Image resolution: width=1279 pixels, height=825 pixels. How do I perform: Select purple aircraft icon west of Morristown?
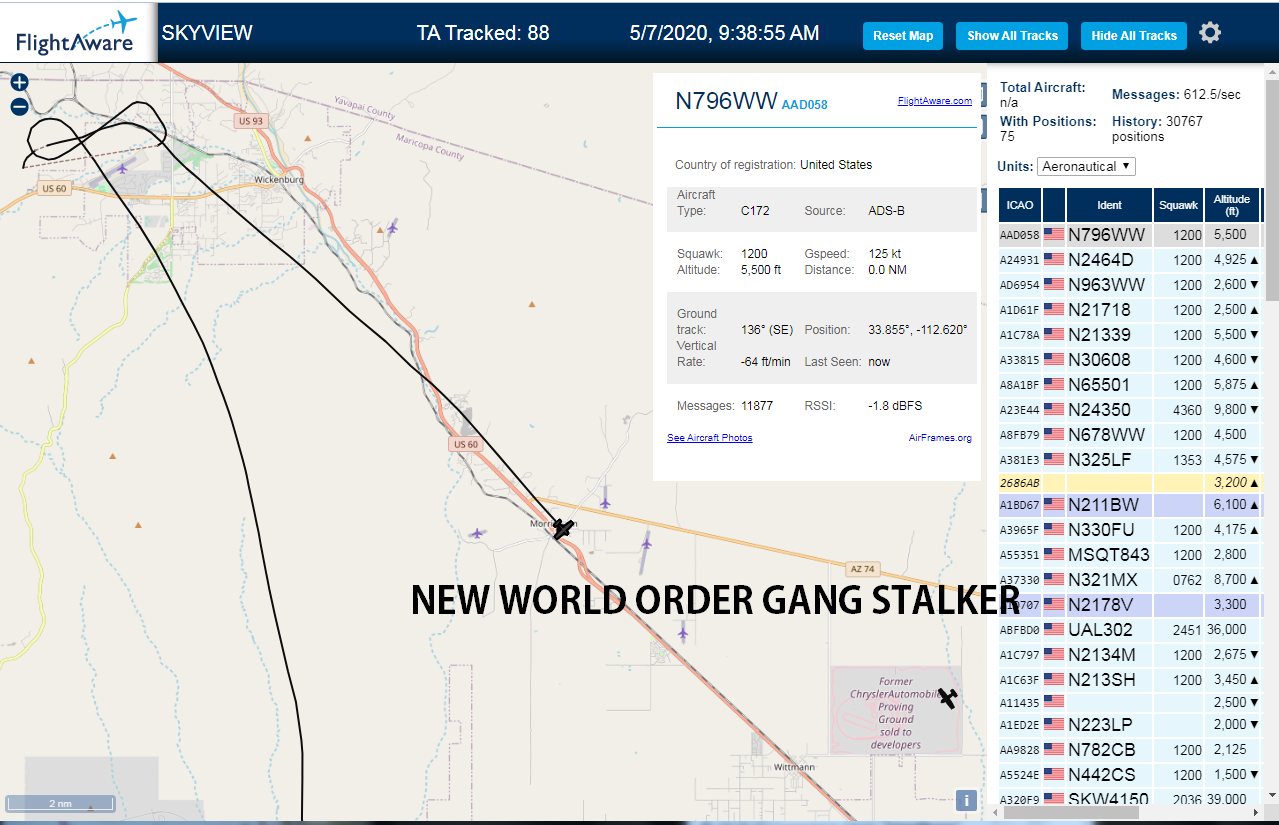click(477, 533)
